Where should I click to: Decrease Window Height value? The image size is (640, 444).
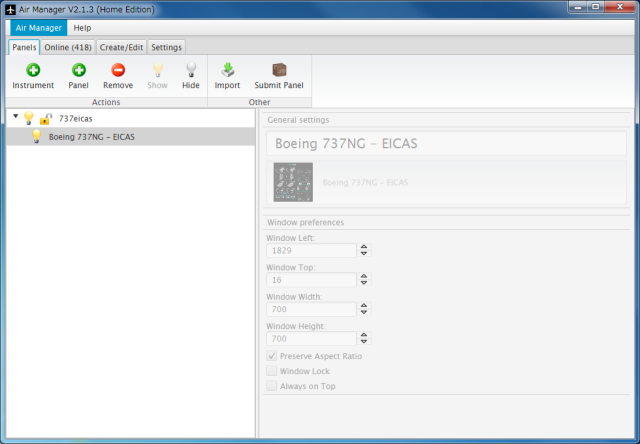point(364,342)
